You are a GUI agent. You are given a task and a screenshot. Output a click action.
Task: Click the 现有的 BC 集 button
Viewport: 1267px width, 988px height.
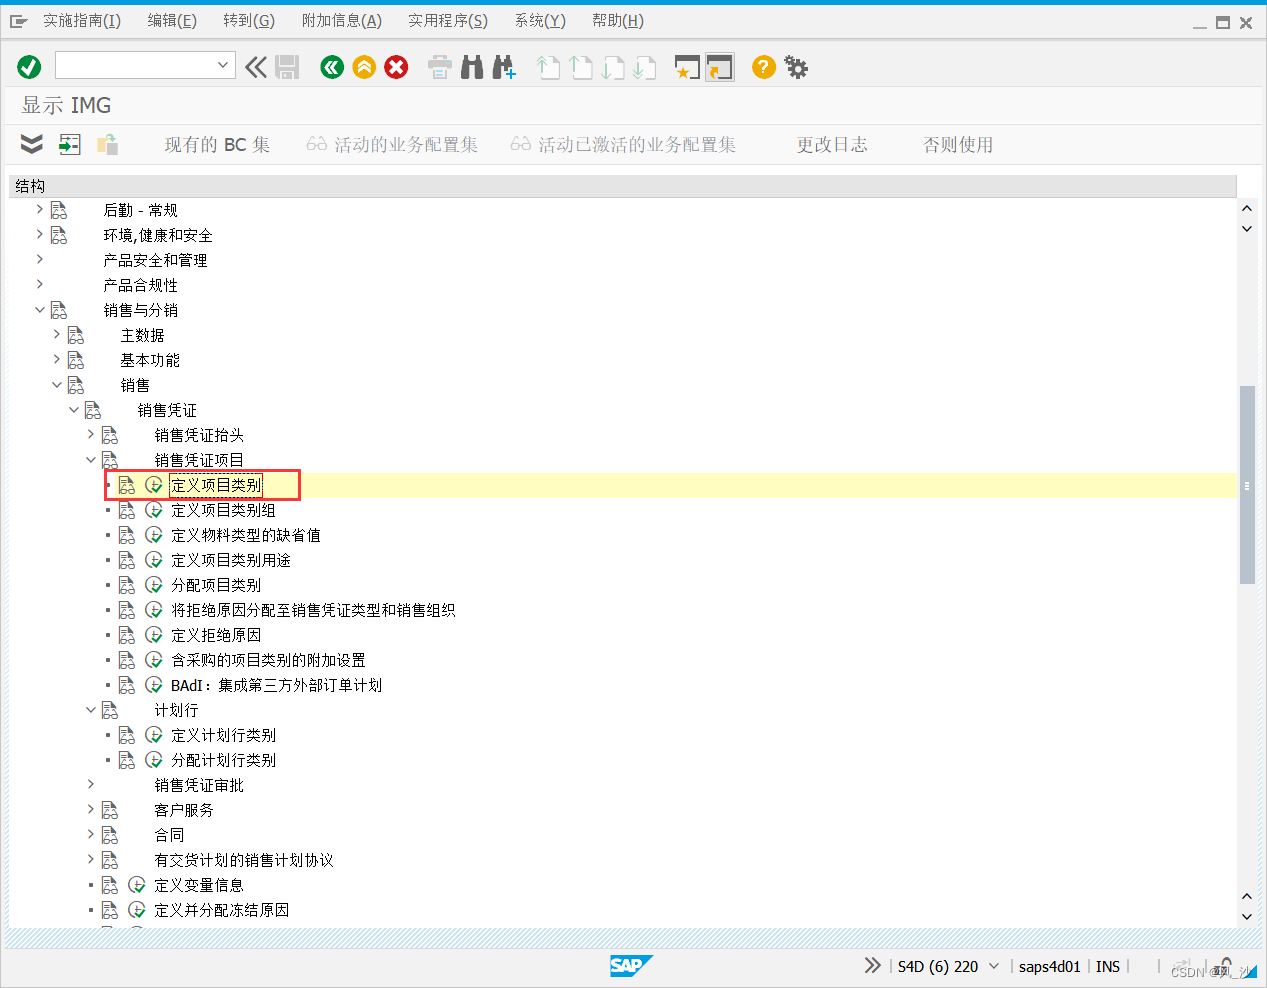(x=216, y=144)
